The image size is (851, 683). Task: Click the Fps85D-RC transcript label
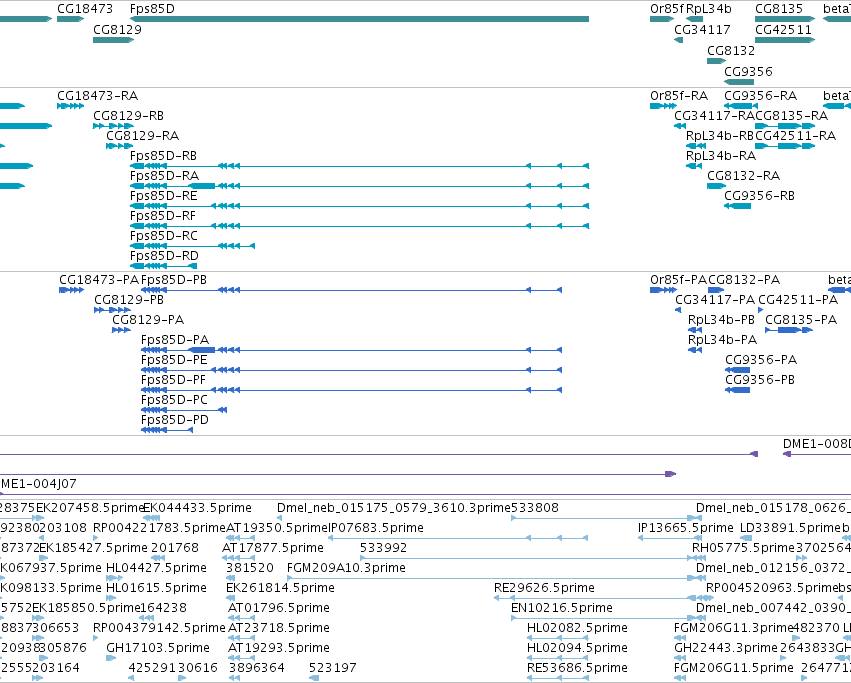(x=163, y=236)
